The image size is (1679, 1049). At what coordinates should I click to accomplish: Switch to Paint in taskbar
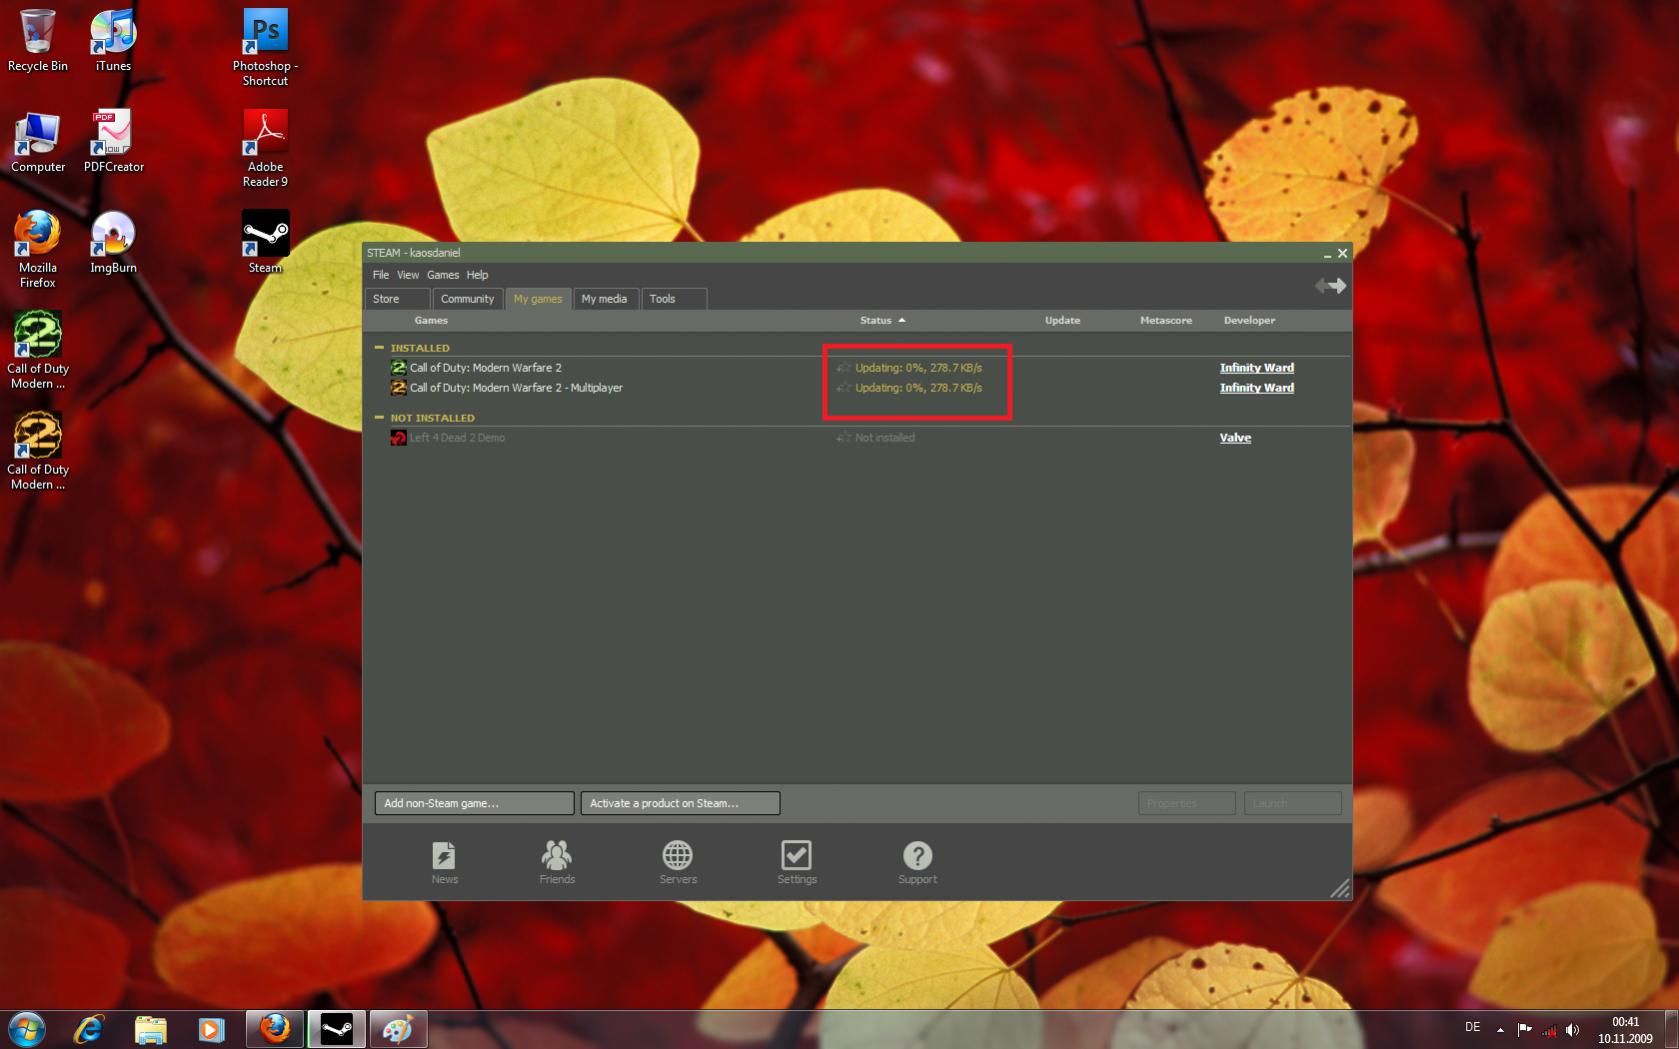pyautogui.click(x=398, y=1029)
